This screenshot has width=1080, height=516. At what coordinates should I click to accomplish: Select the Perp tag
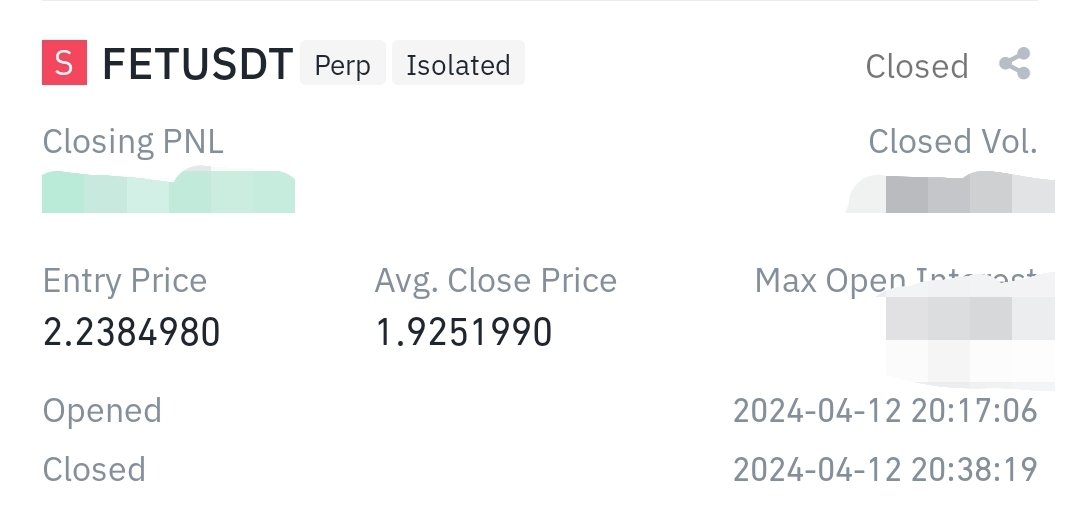(x=342, y=63)
